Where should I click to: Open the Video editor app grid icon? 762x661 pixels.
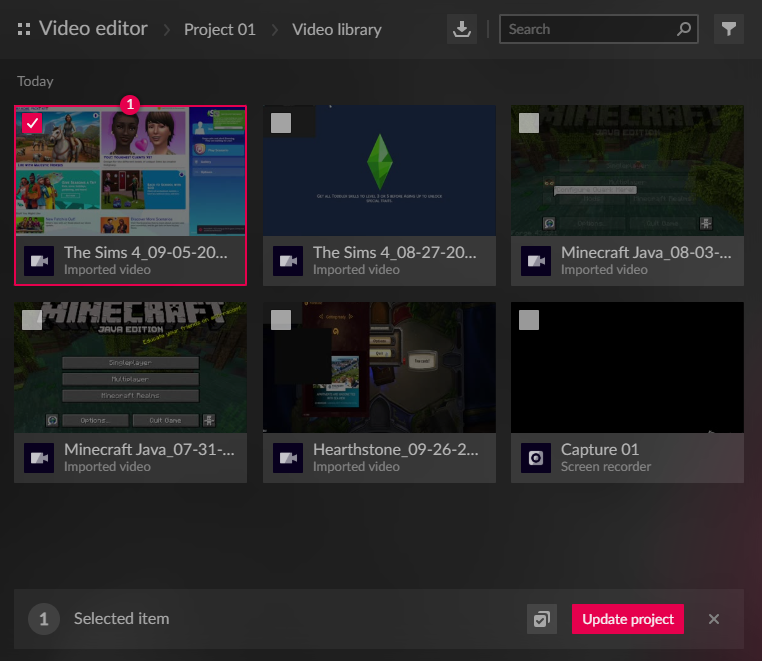pos(24,29)
